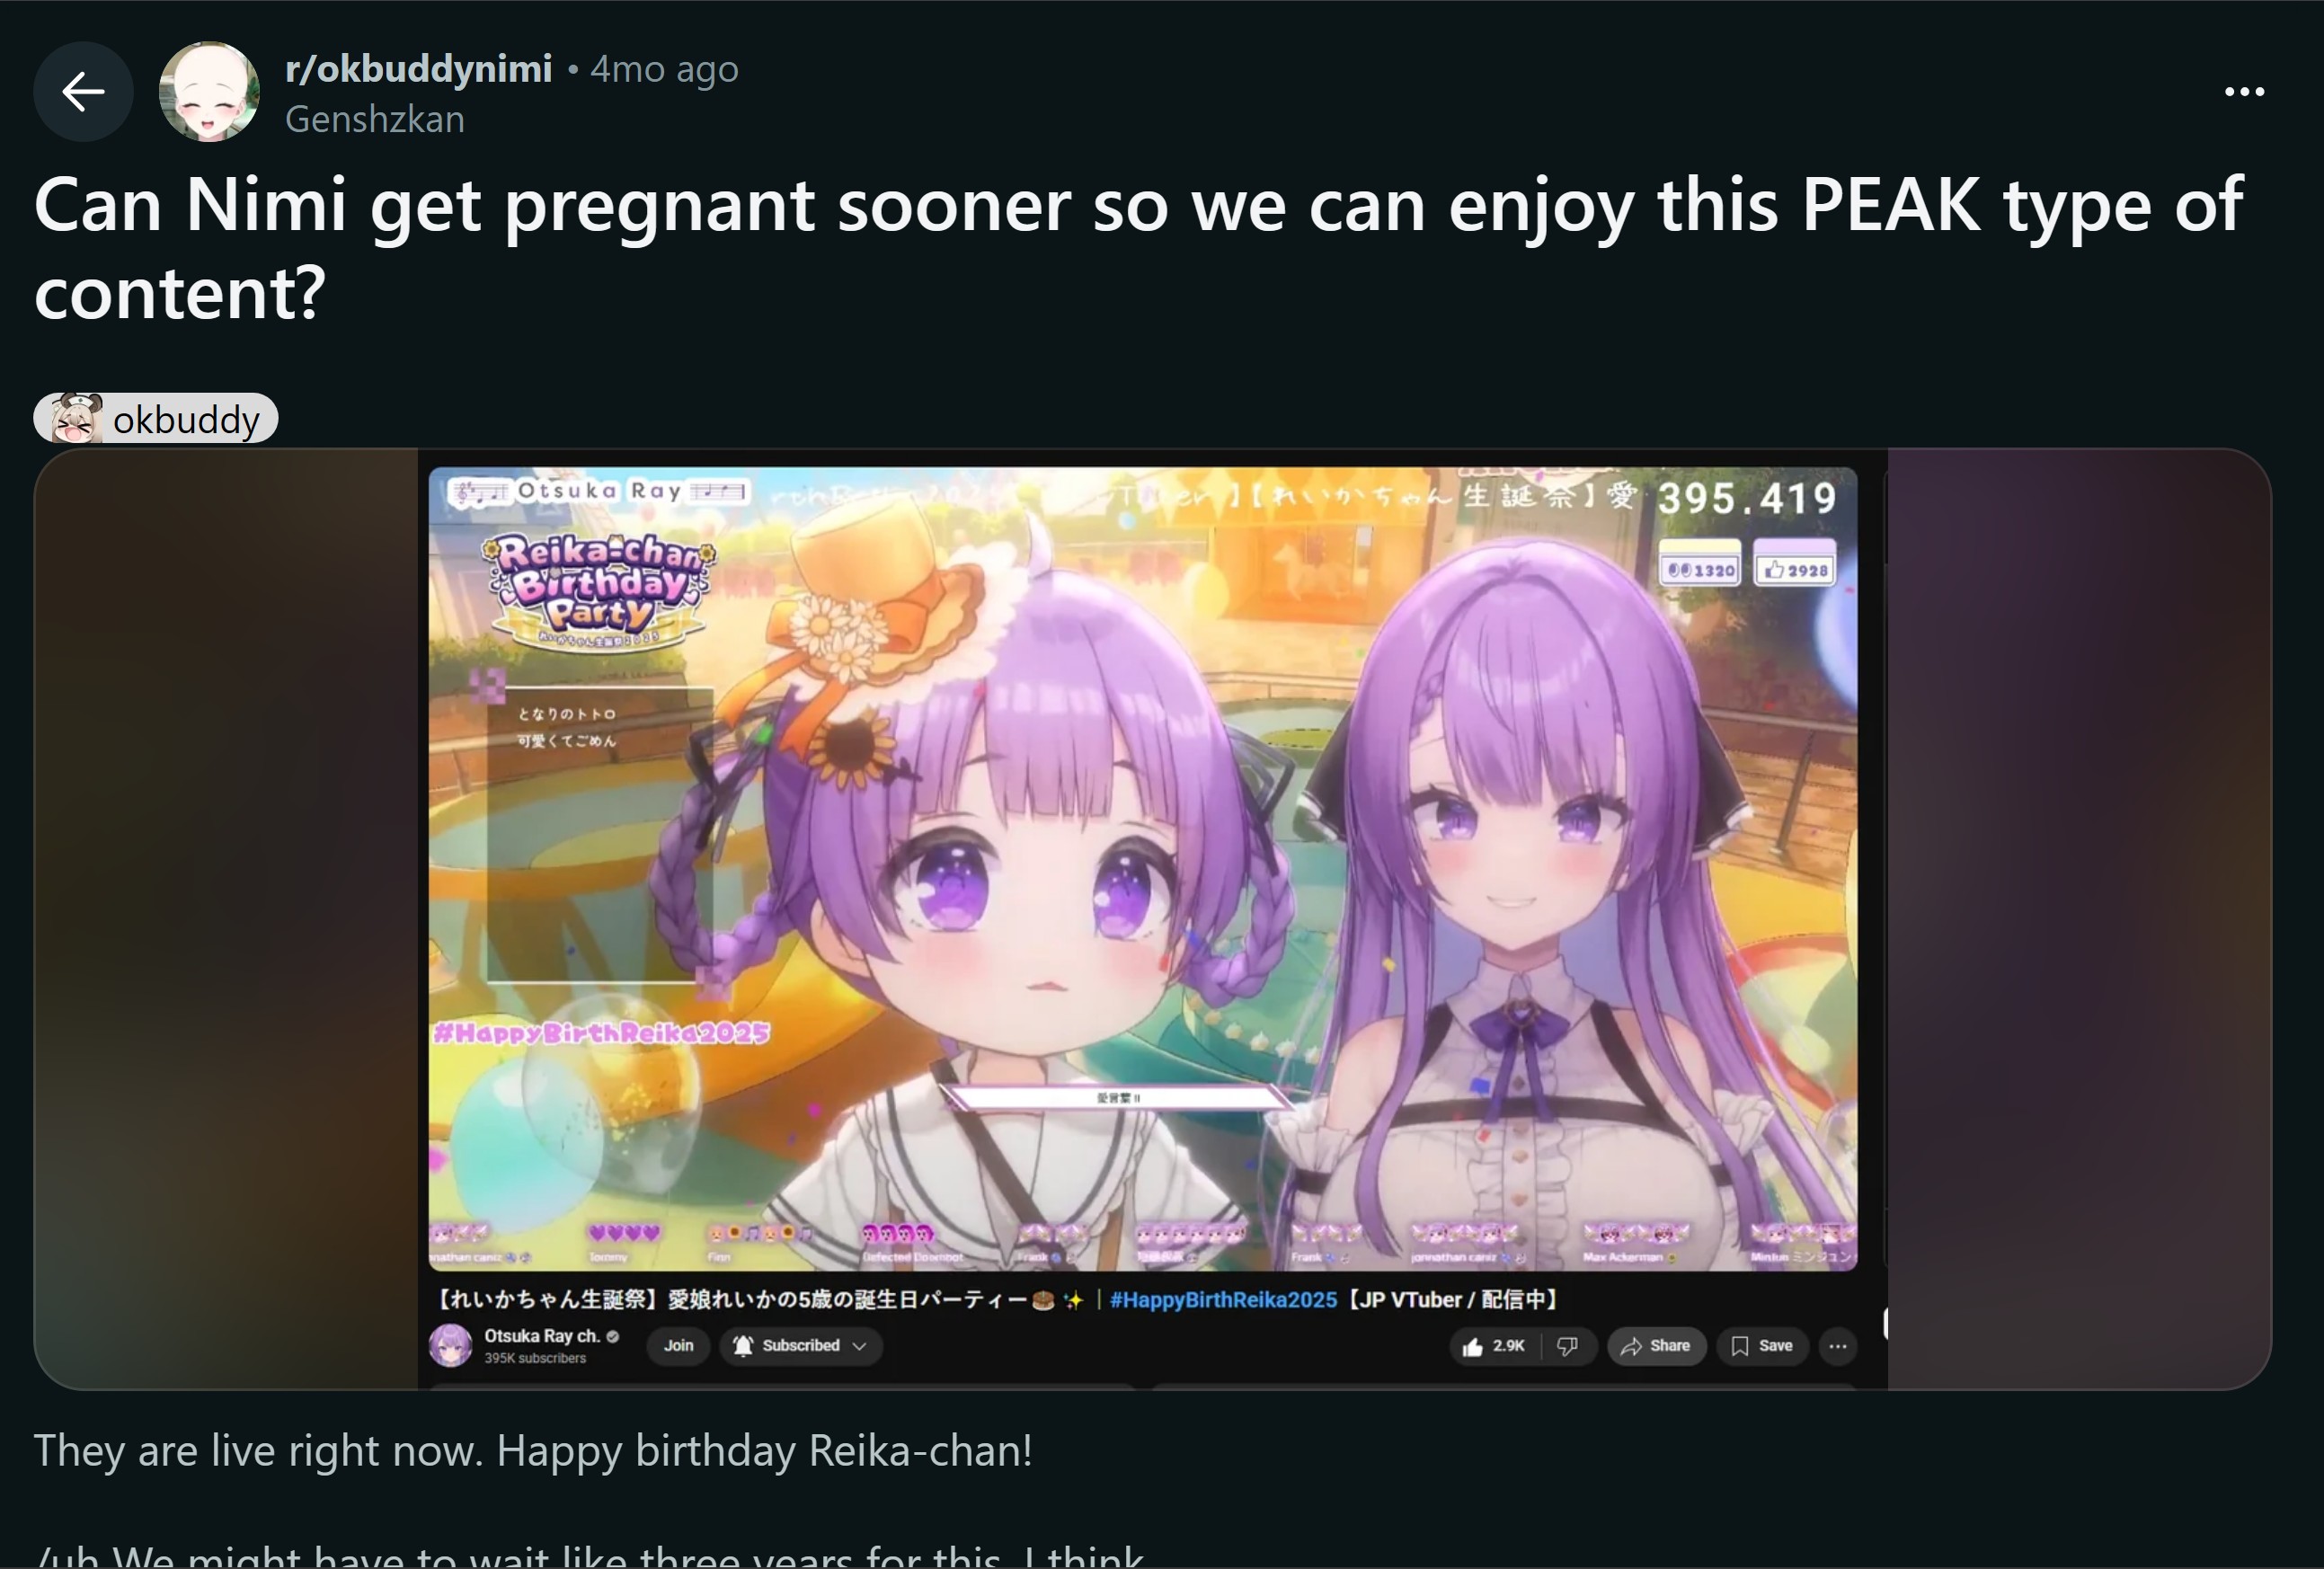Click the Save bookmark icon in the video
Viewport: 2324px width, 1569px height.
coord(1740,1347)
